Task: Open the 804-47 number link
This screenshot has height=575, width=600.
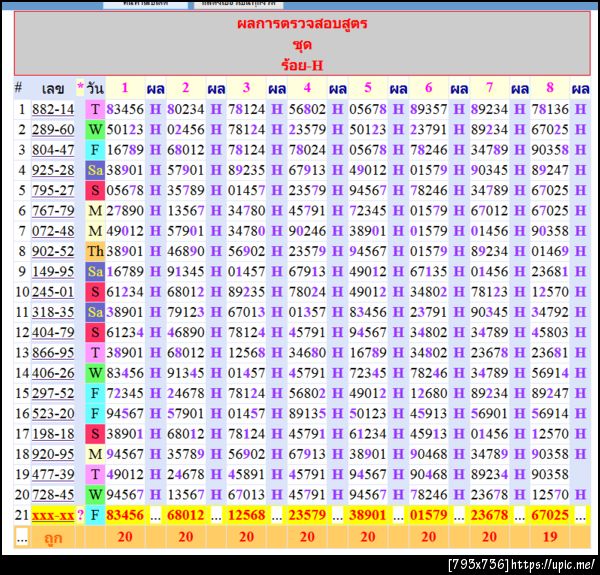Action: 53,150
